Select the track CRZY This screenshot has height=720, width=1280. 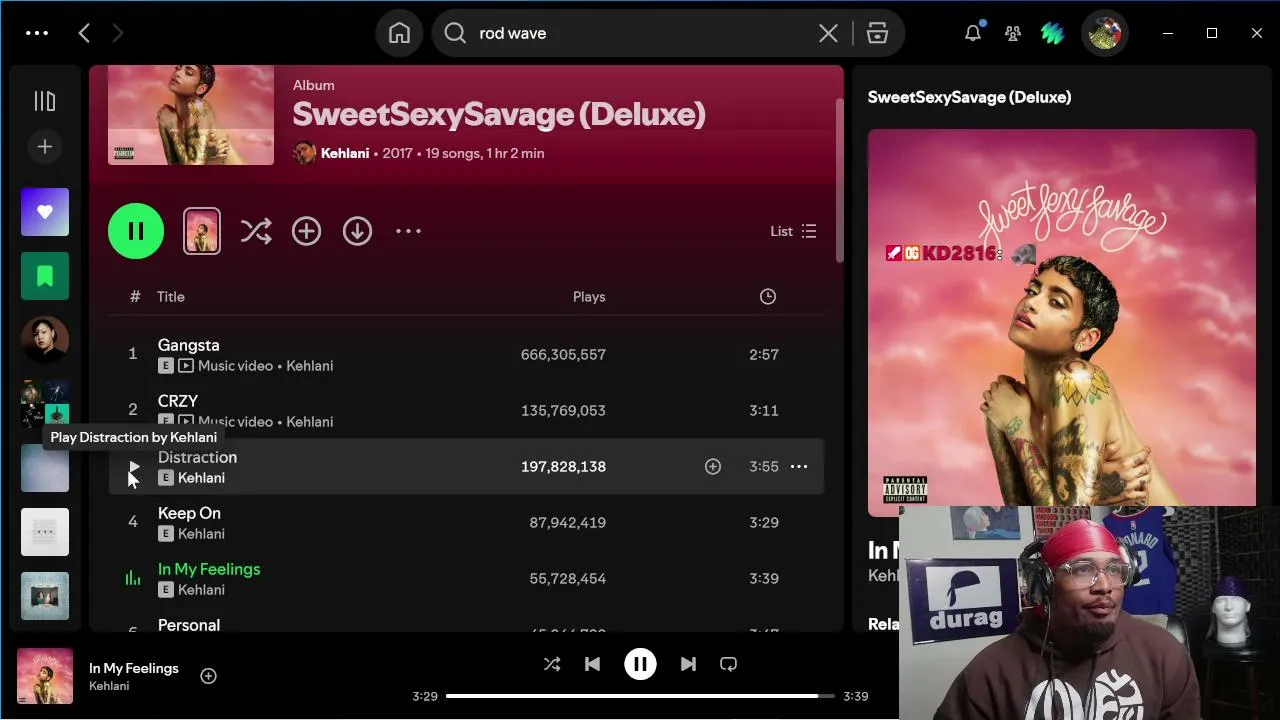click(x=178, y=401)
